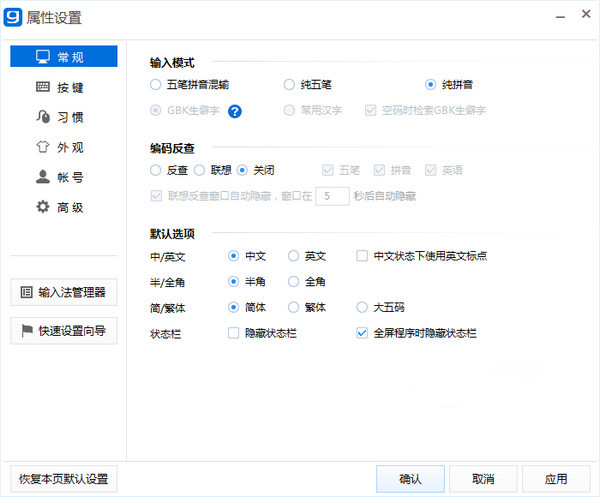Viewport: 600px width, 497px height.
Task: Switch to the 习惯 tab
Action: tap(64, 117)
